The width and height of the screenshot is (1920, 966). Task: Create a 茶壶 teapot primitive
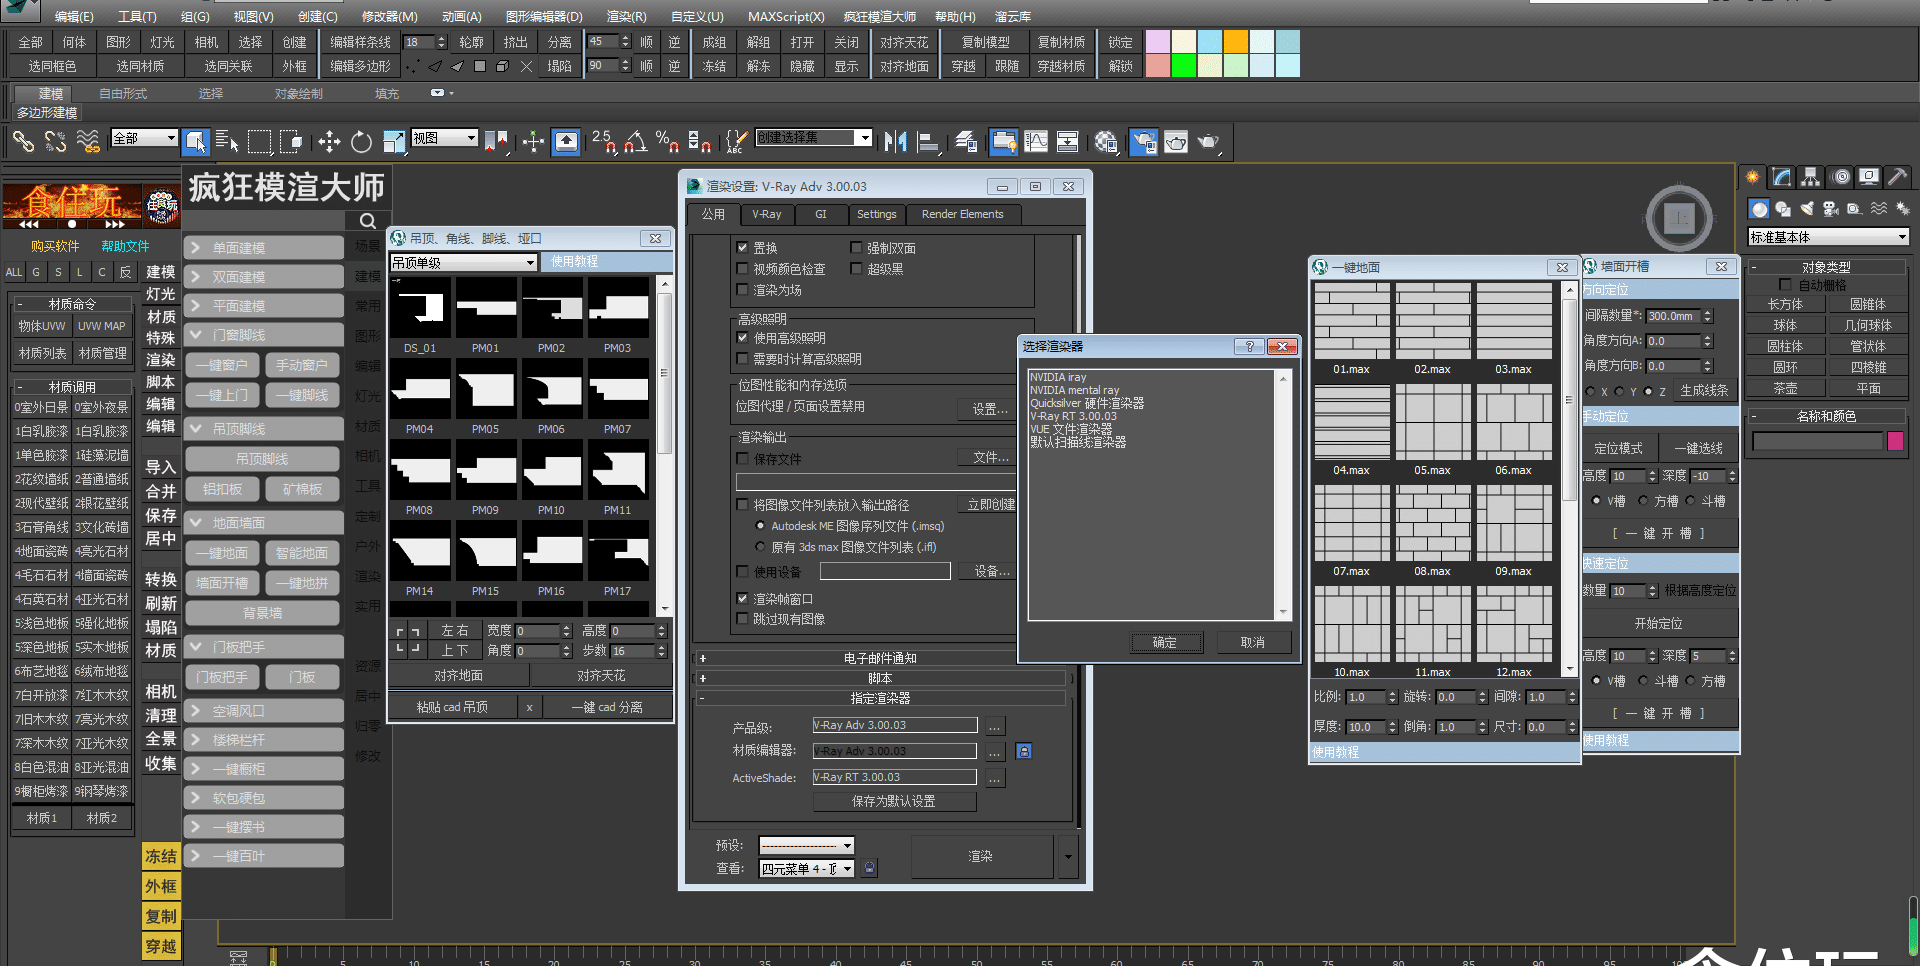pos(1785,388)
